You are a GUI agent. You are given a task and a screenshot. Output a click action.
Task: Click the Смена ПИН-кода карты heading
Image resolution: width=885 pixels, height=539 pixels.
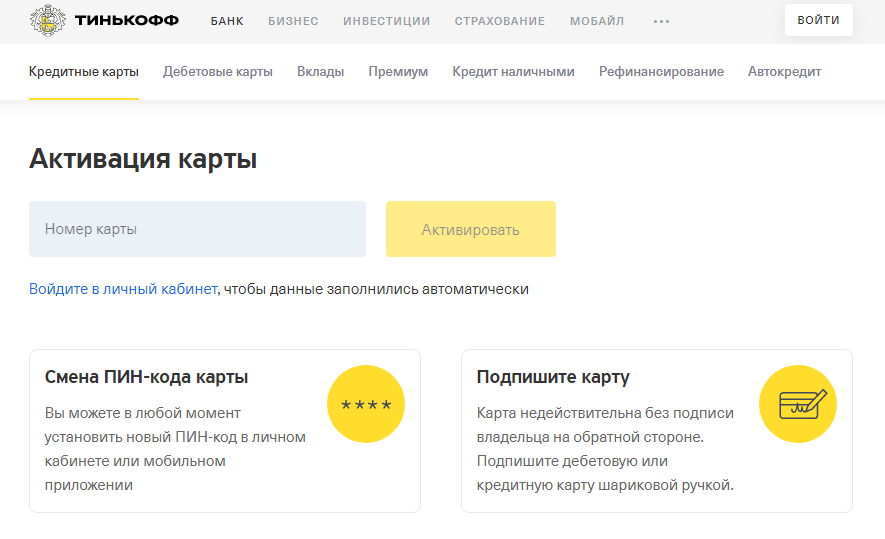(146, 376)
